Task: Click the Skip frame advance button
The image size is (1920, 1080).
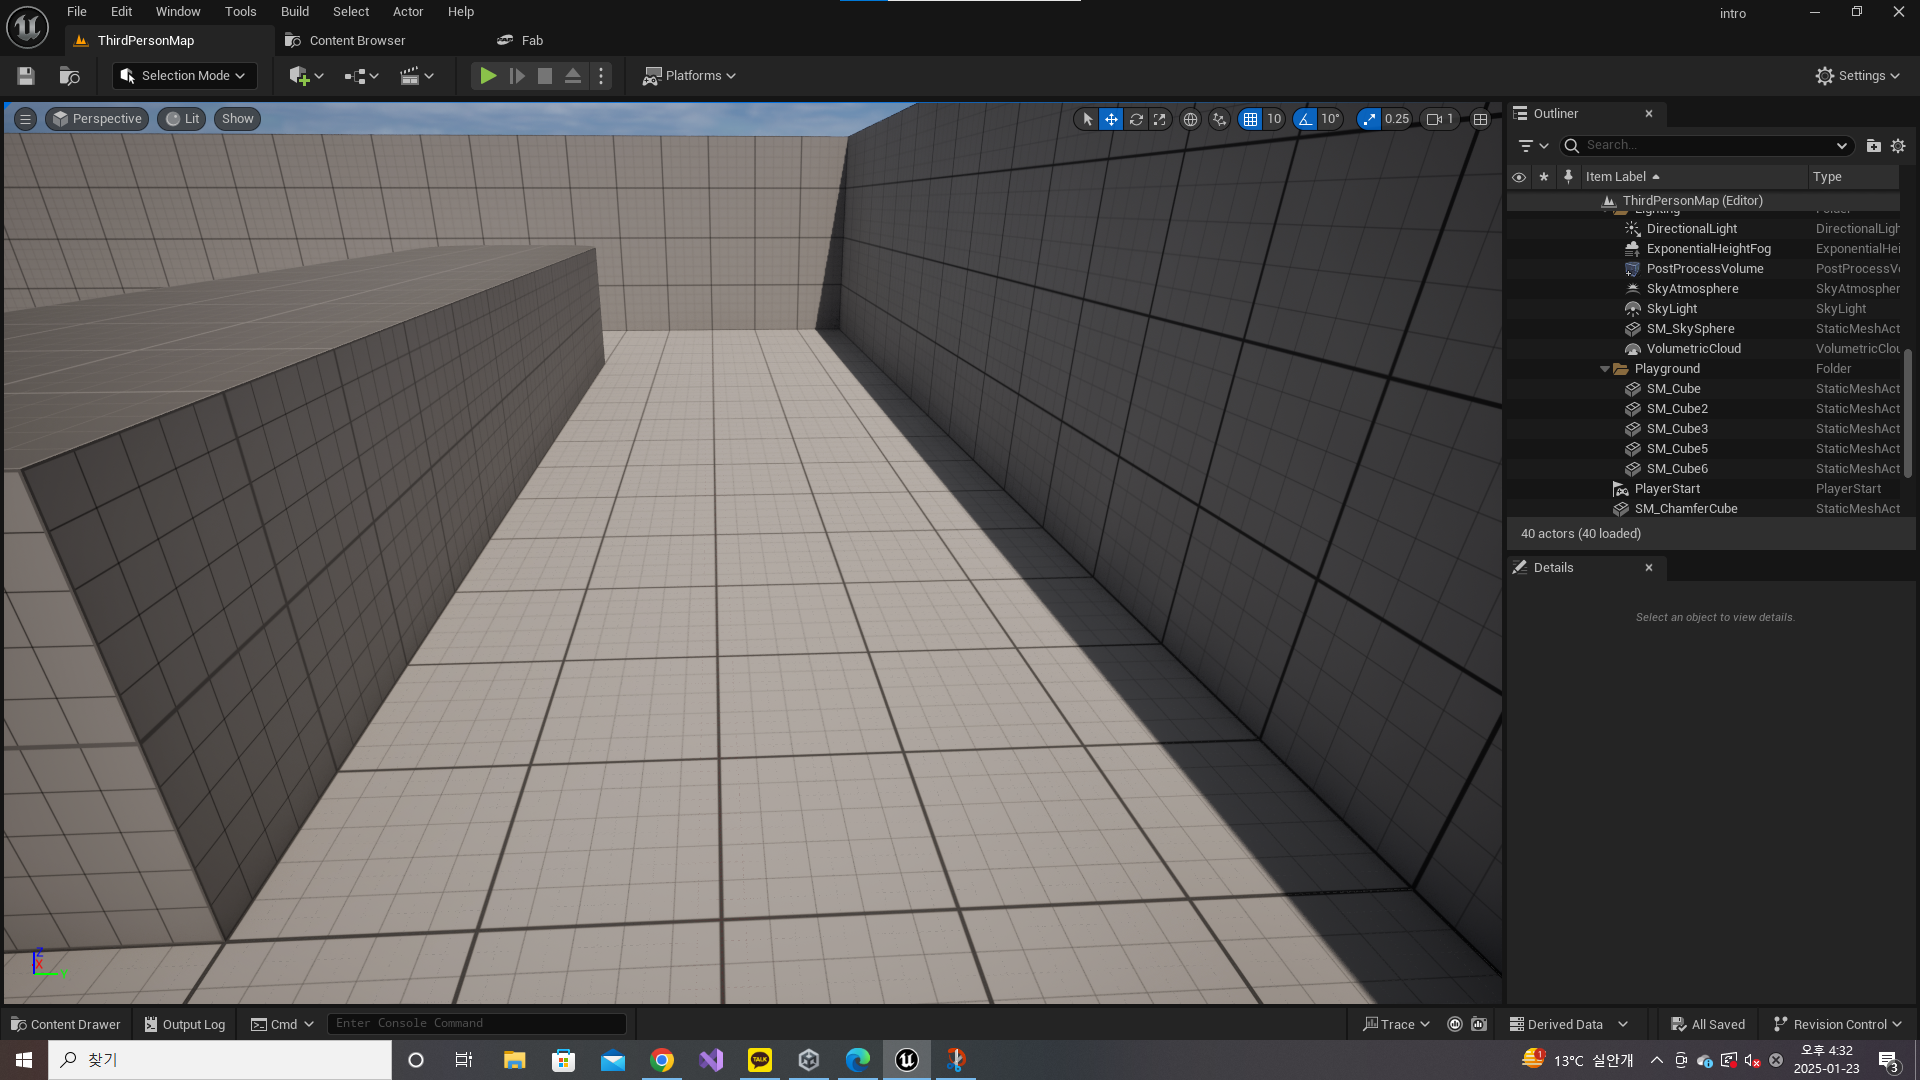Action: tap(517, 76)
